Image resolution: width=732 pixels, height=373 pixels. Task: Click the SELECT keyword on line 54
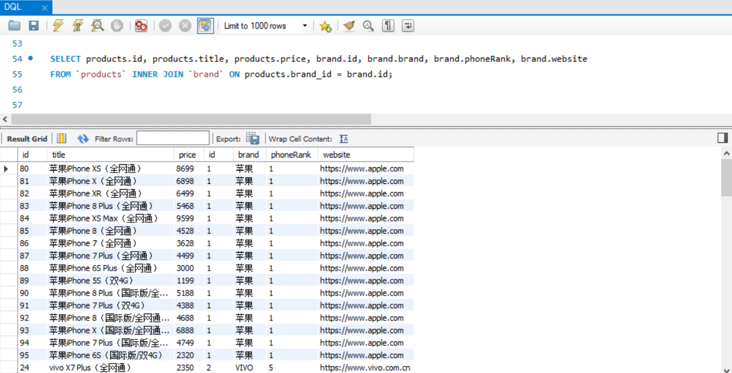click(66, 59)
